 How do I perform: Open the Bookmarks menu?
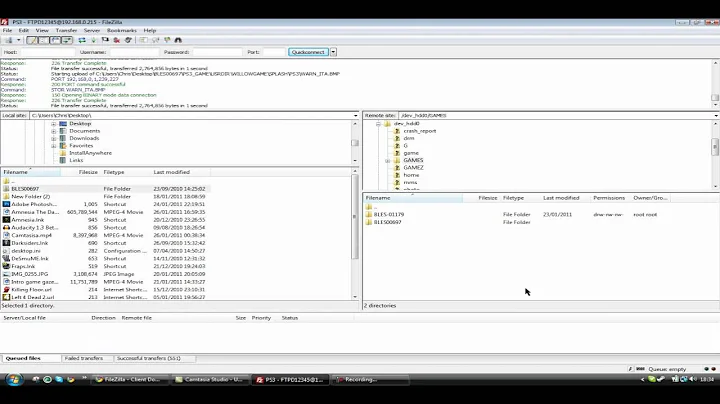tap(122, 30)
